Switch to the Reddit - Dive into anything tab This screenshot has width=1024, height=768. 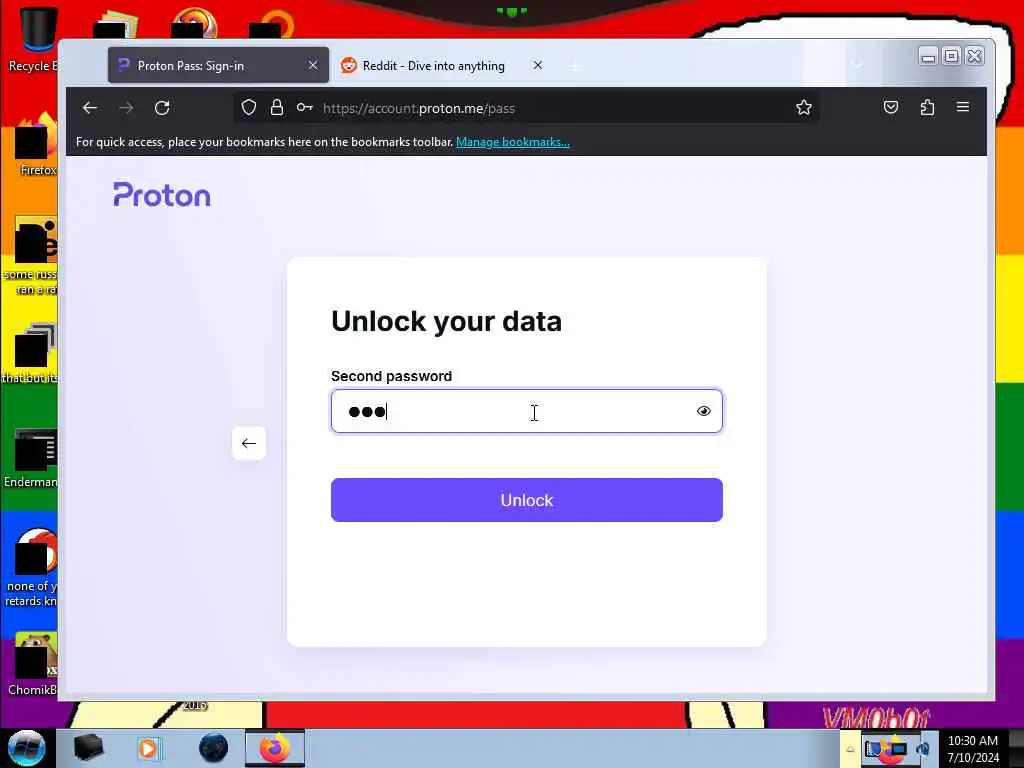[x=434, y=65]
